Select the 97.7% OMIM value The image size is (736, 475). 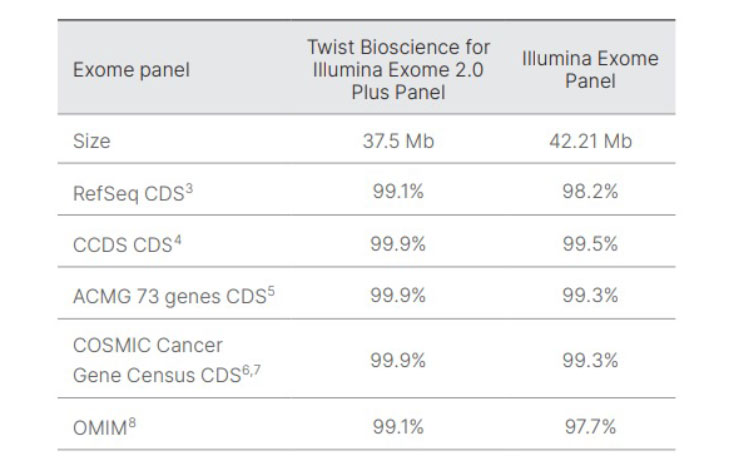590,427
